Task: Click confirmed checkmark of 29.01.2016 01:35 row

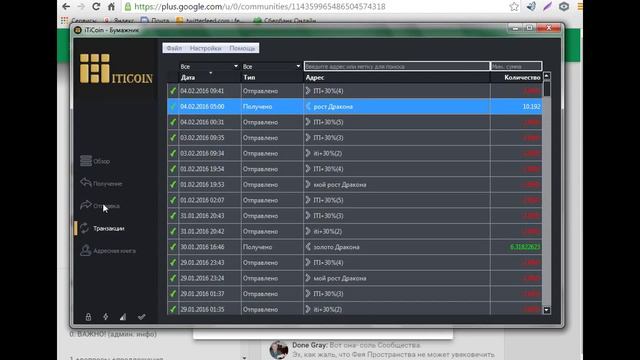Action: 173,309
